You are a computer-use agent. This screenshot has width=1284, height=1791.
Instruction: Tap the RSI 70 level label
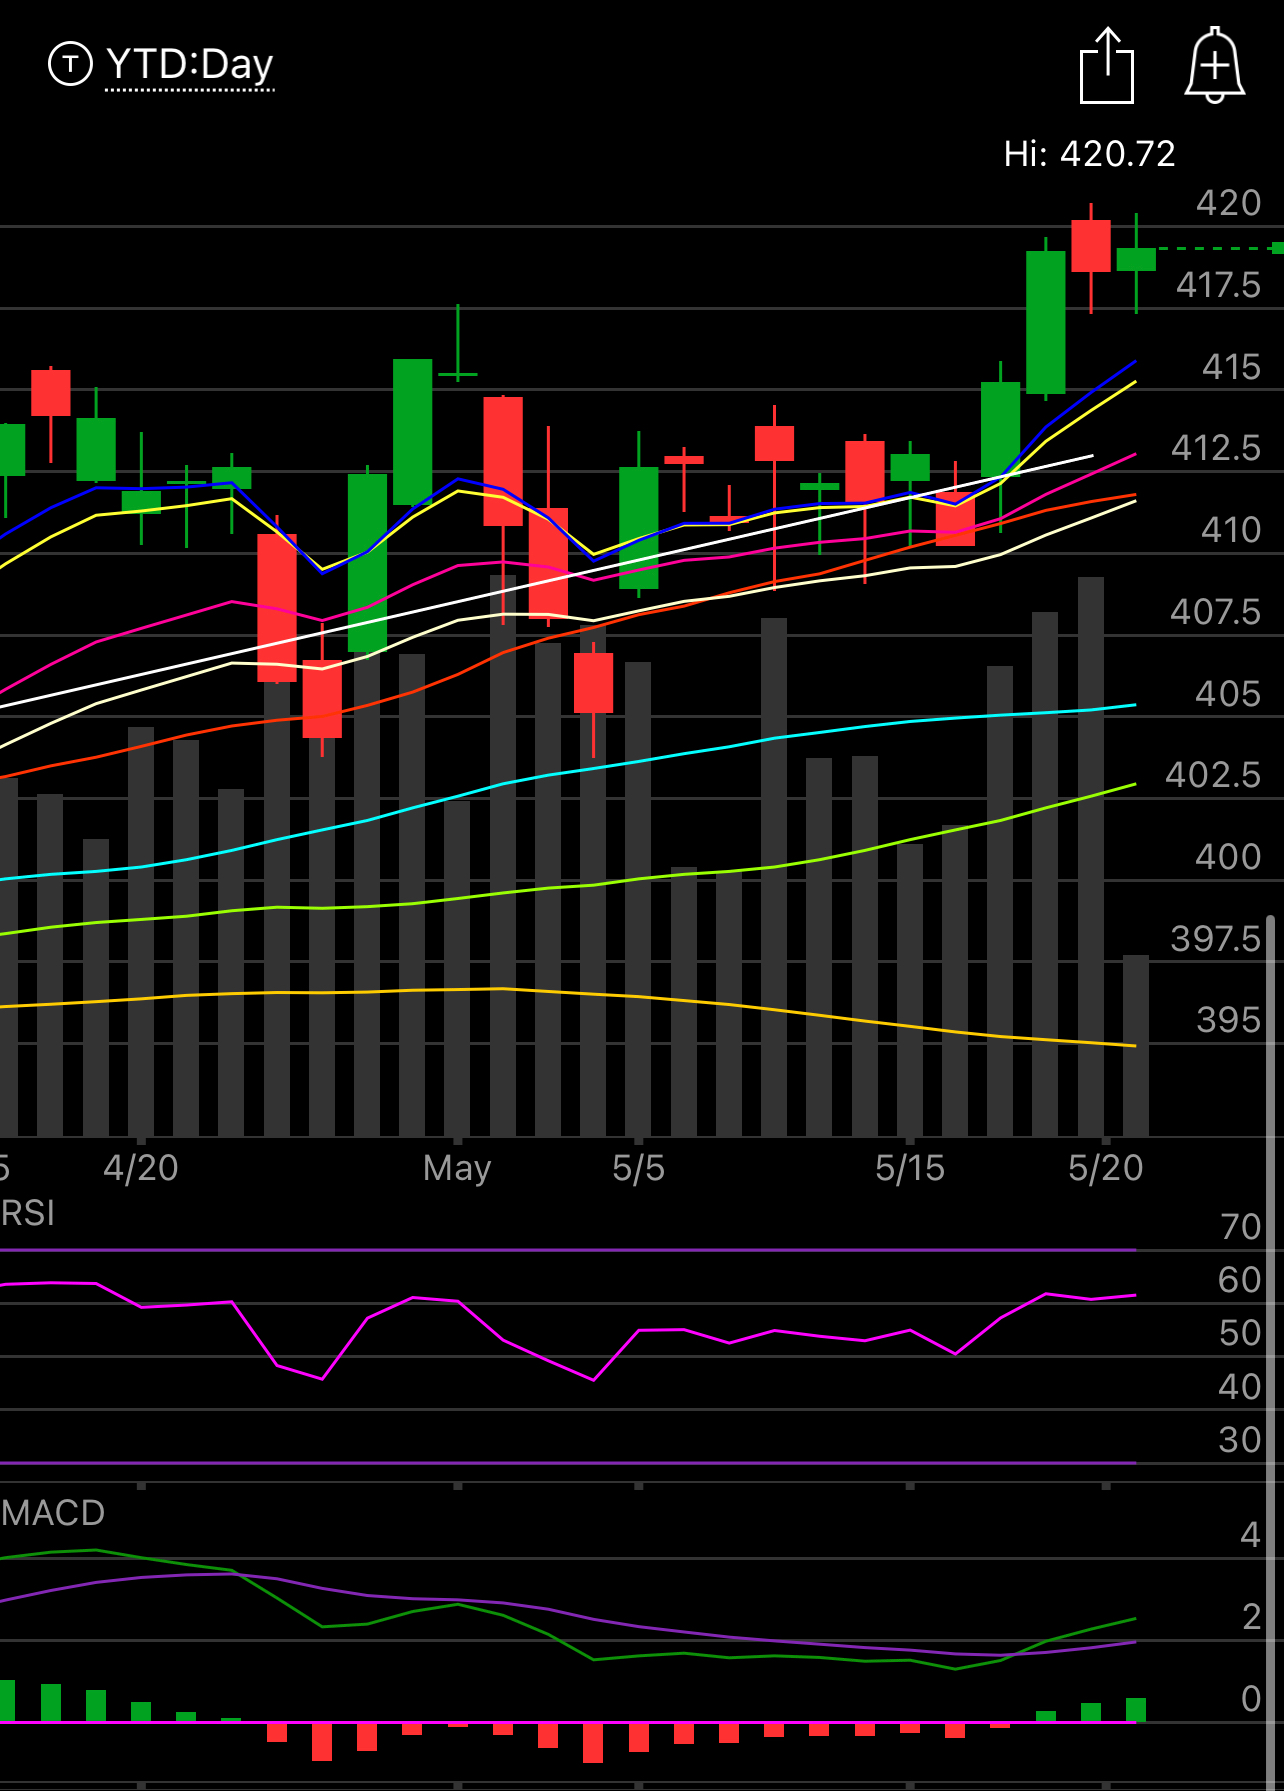1241,1227
